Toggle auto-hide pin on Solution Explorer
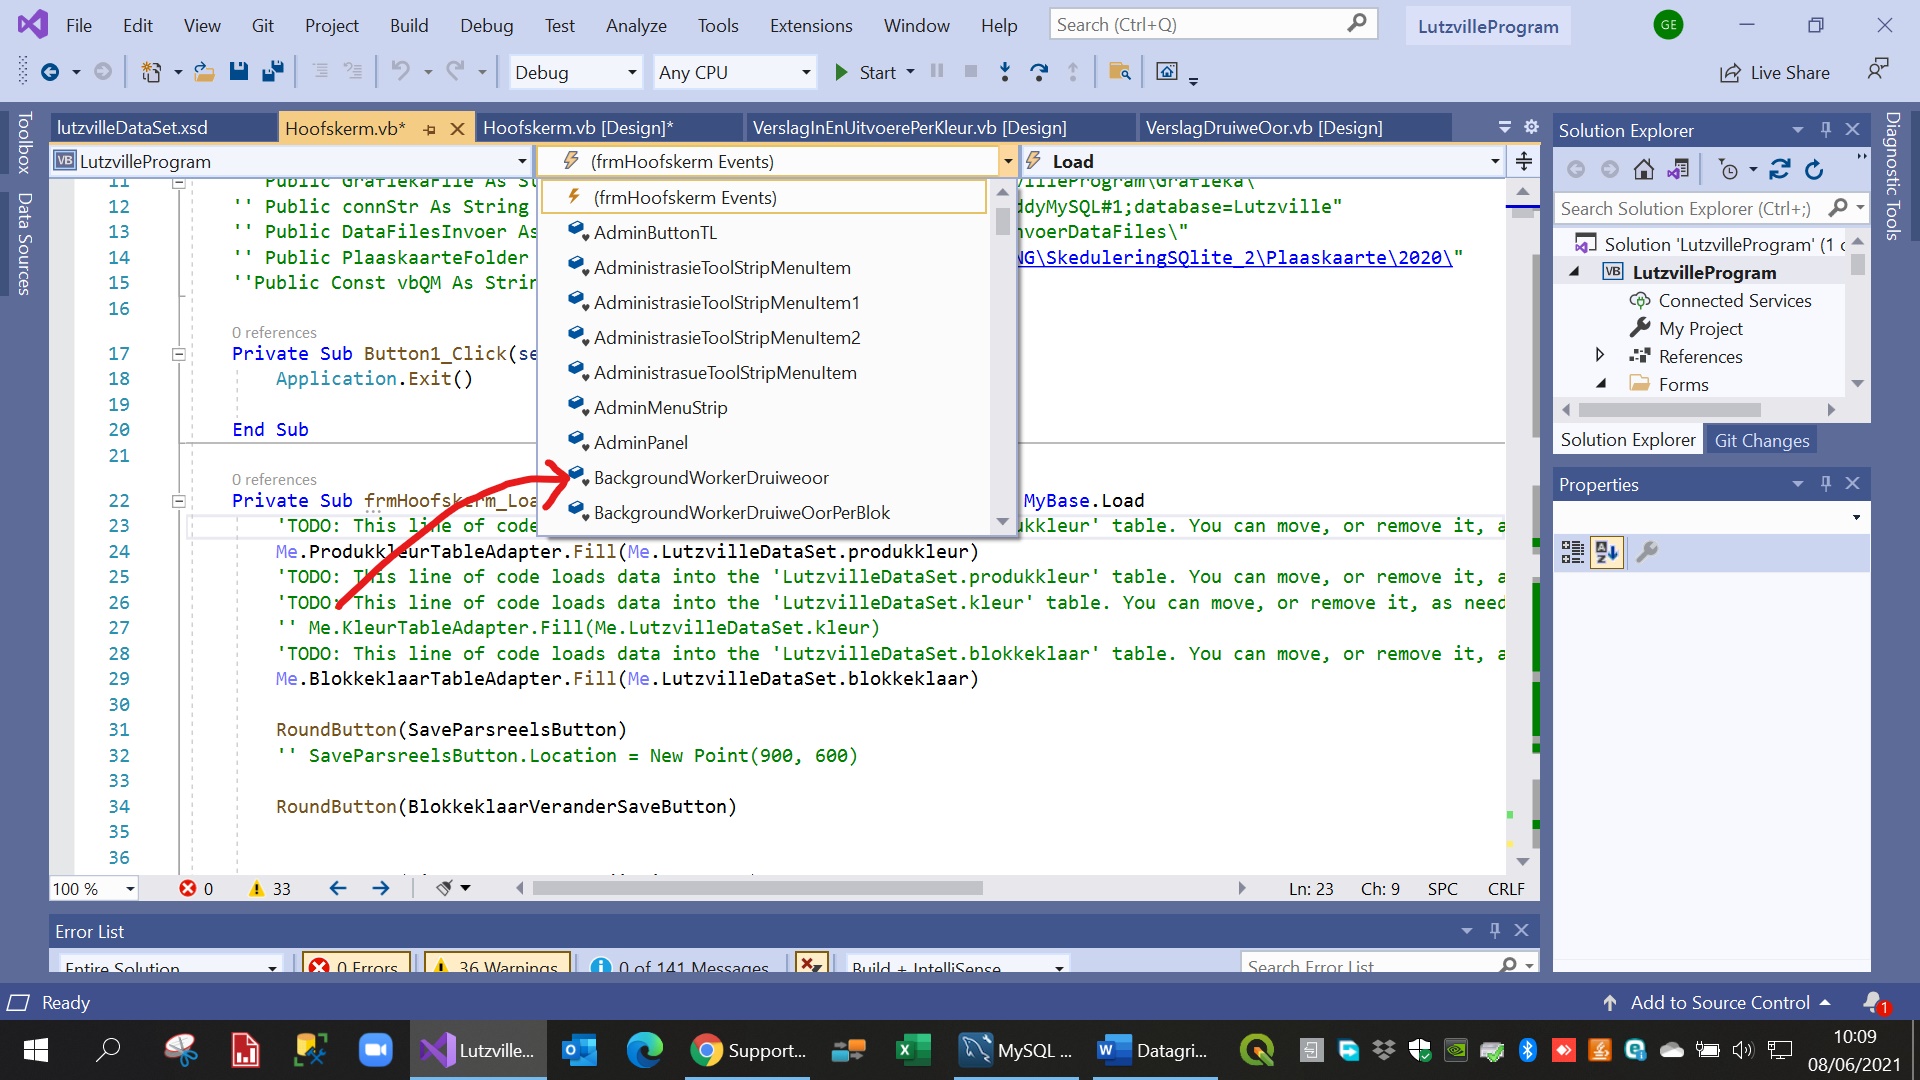The image size is (1920, 1080). tap(1825, 130)
